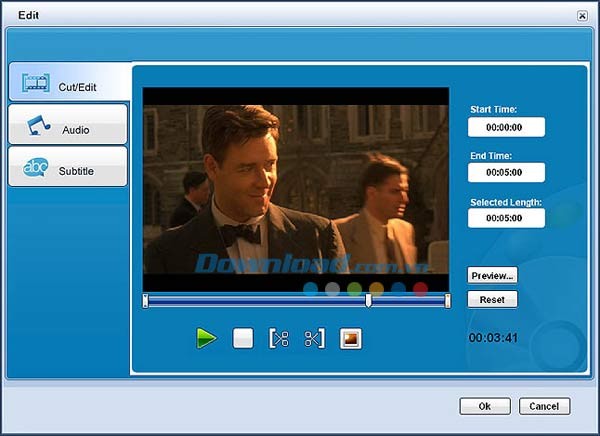Set end point with right-bracket scissors icon
Screen dimensions: 600x436
pos(315,338)
